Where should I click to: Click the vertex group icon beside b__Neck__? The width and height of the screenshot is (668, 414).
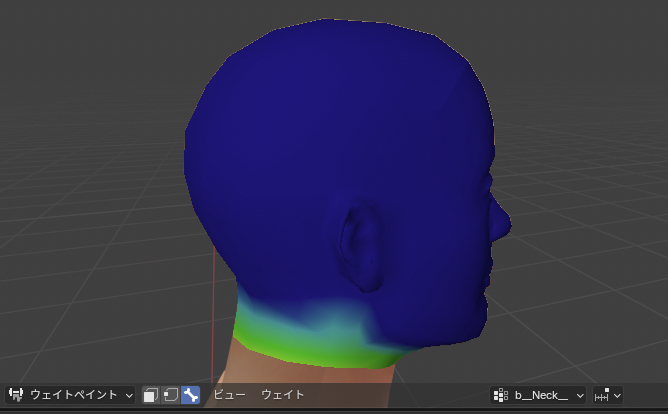coord(502,395)
